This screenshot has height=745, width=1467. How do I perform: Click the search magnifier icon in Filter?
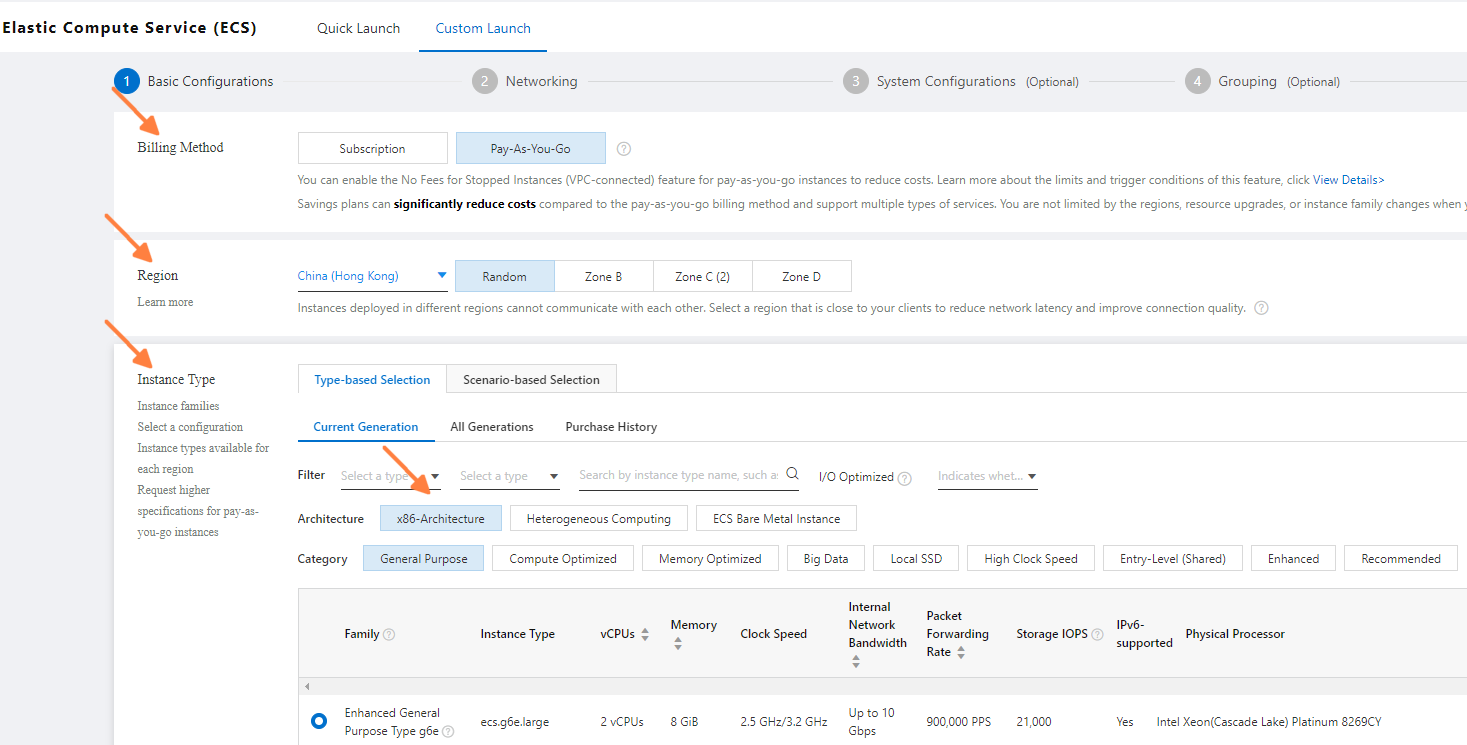click(x=792, y=474)
